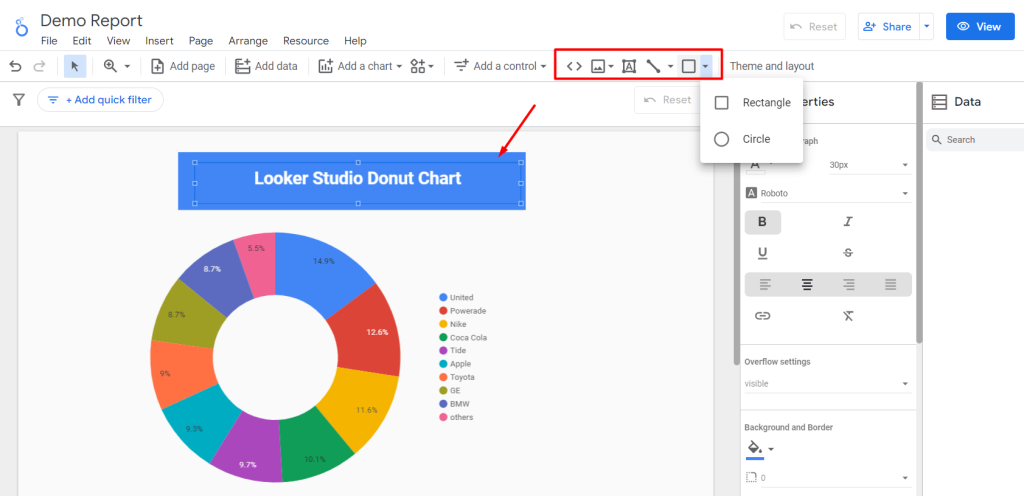Viewport: 1024px width, 496px height.
Task: Insert a URL embed element
Action: 574,66
